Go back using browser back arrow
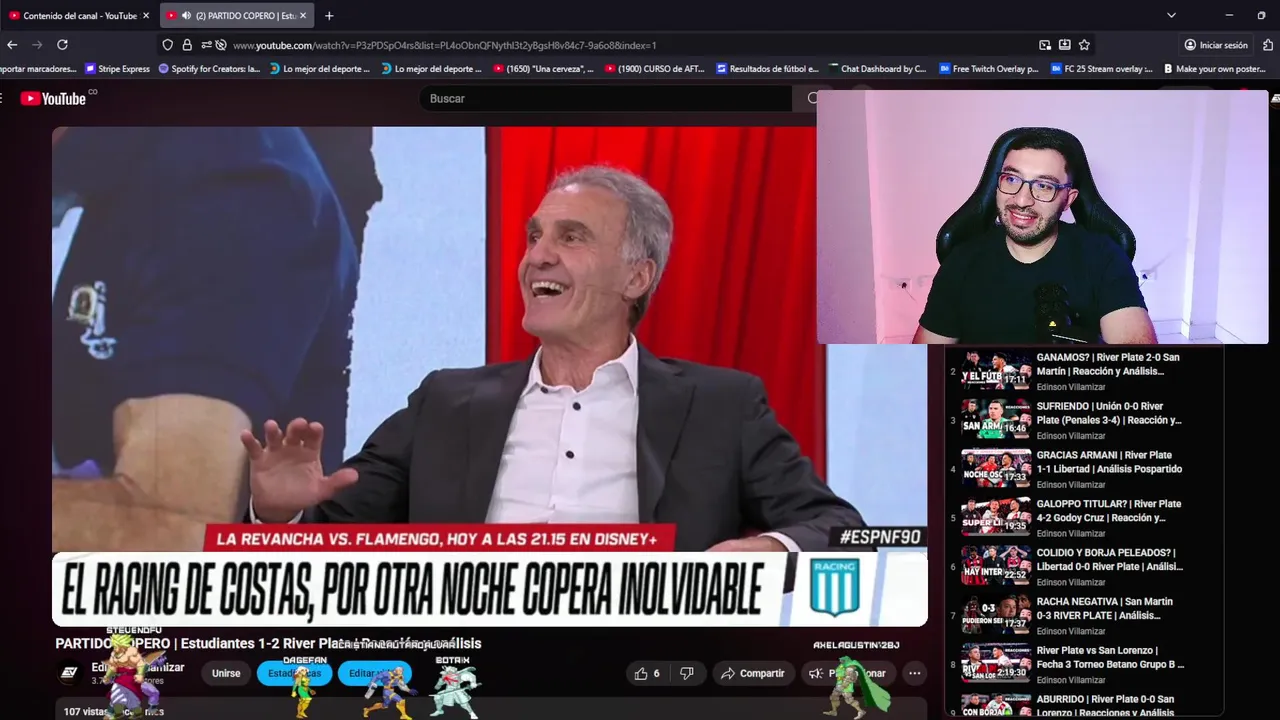Screen dimensions: 1280x720 12,45
